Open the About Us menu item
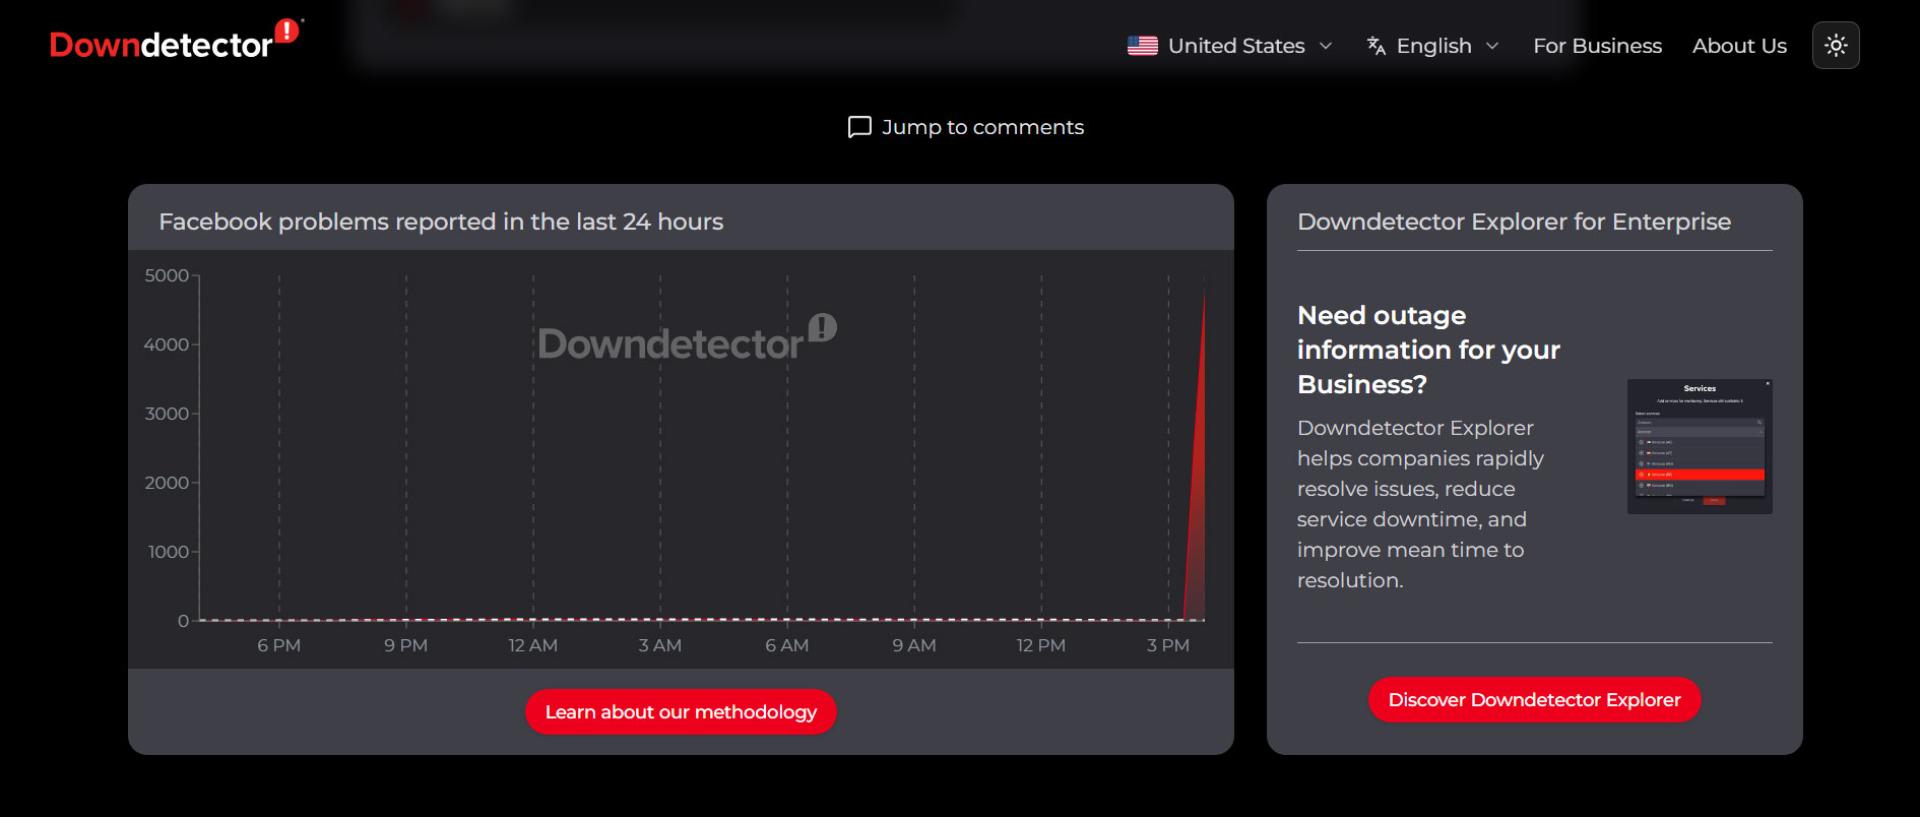This screenshot has width=1920, height=817. point(1739,46)
